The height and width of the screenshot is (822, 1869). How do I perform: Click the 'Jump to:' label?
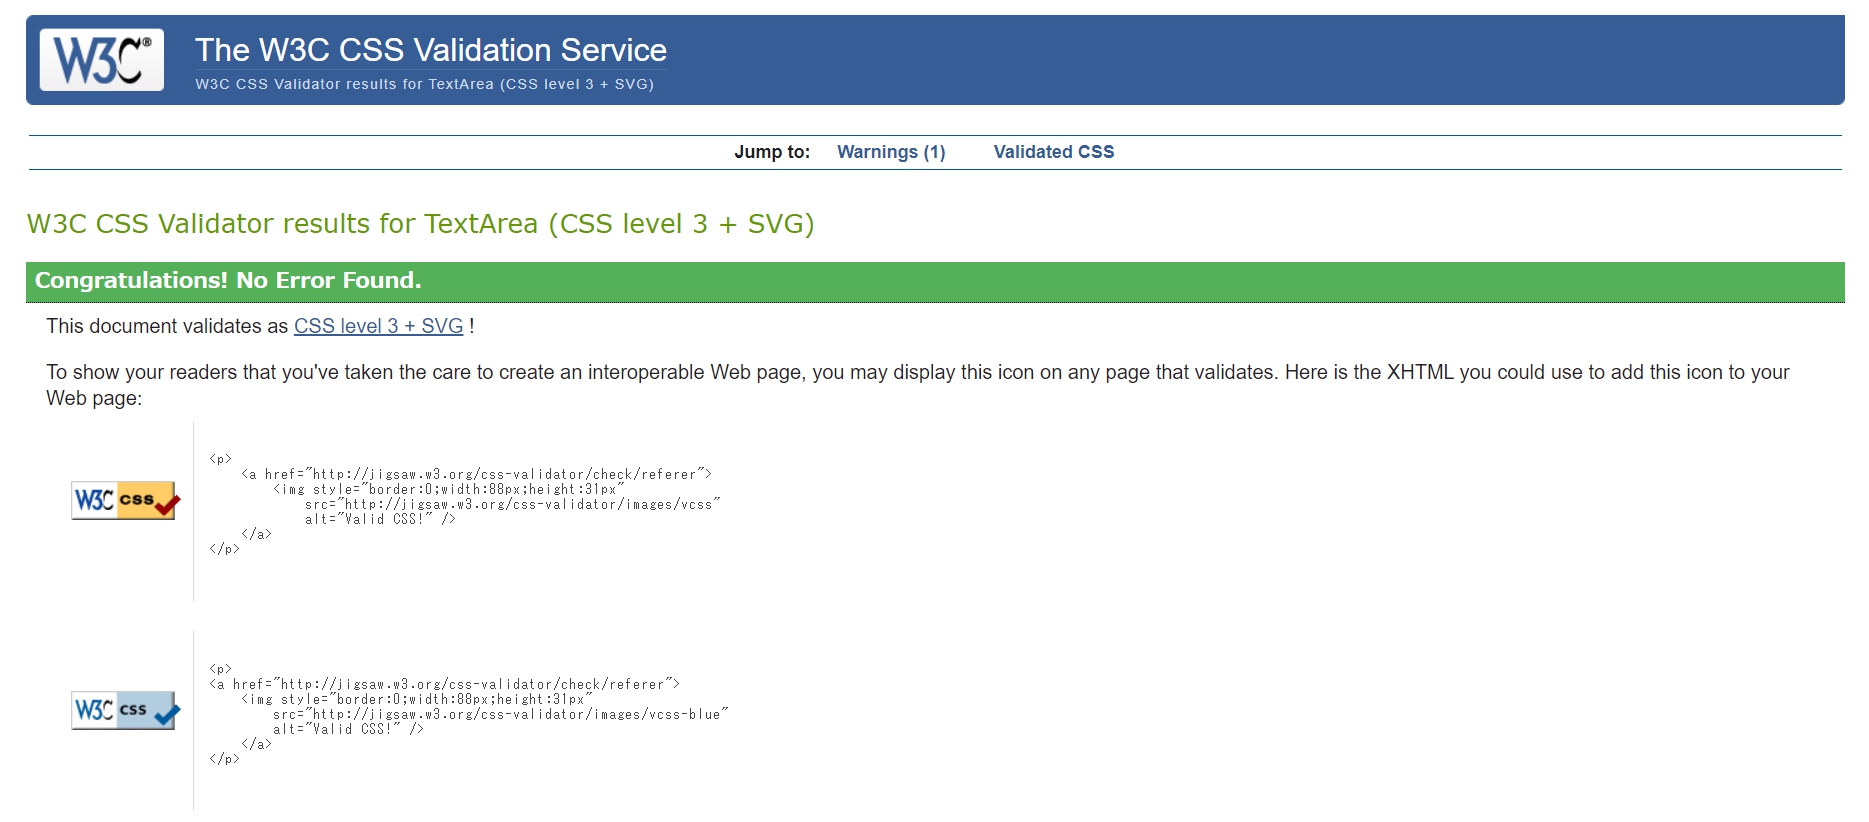(772, 152)
